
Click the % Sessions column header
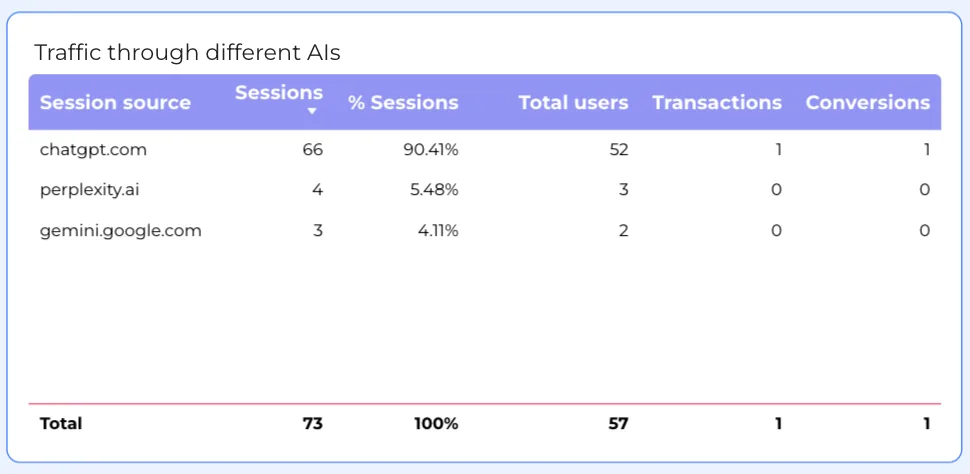[x=403, y=102]
